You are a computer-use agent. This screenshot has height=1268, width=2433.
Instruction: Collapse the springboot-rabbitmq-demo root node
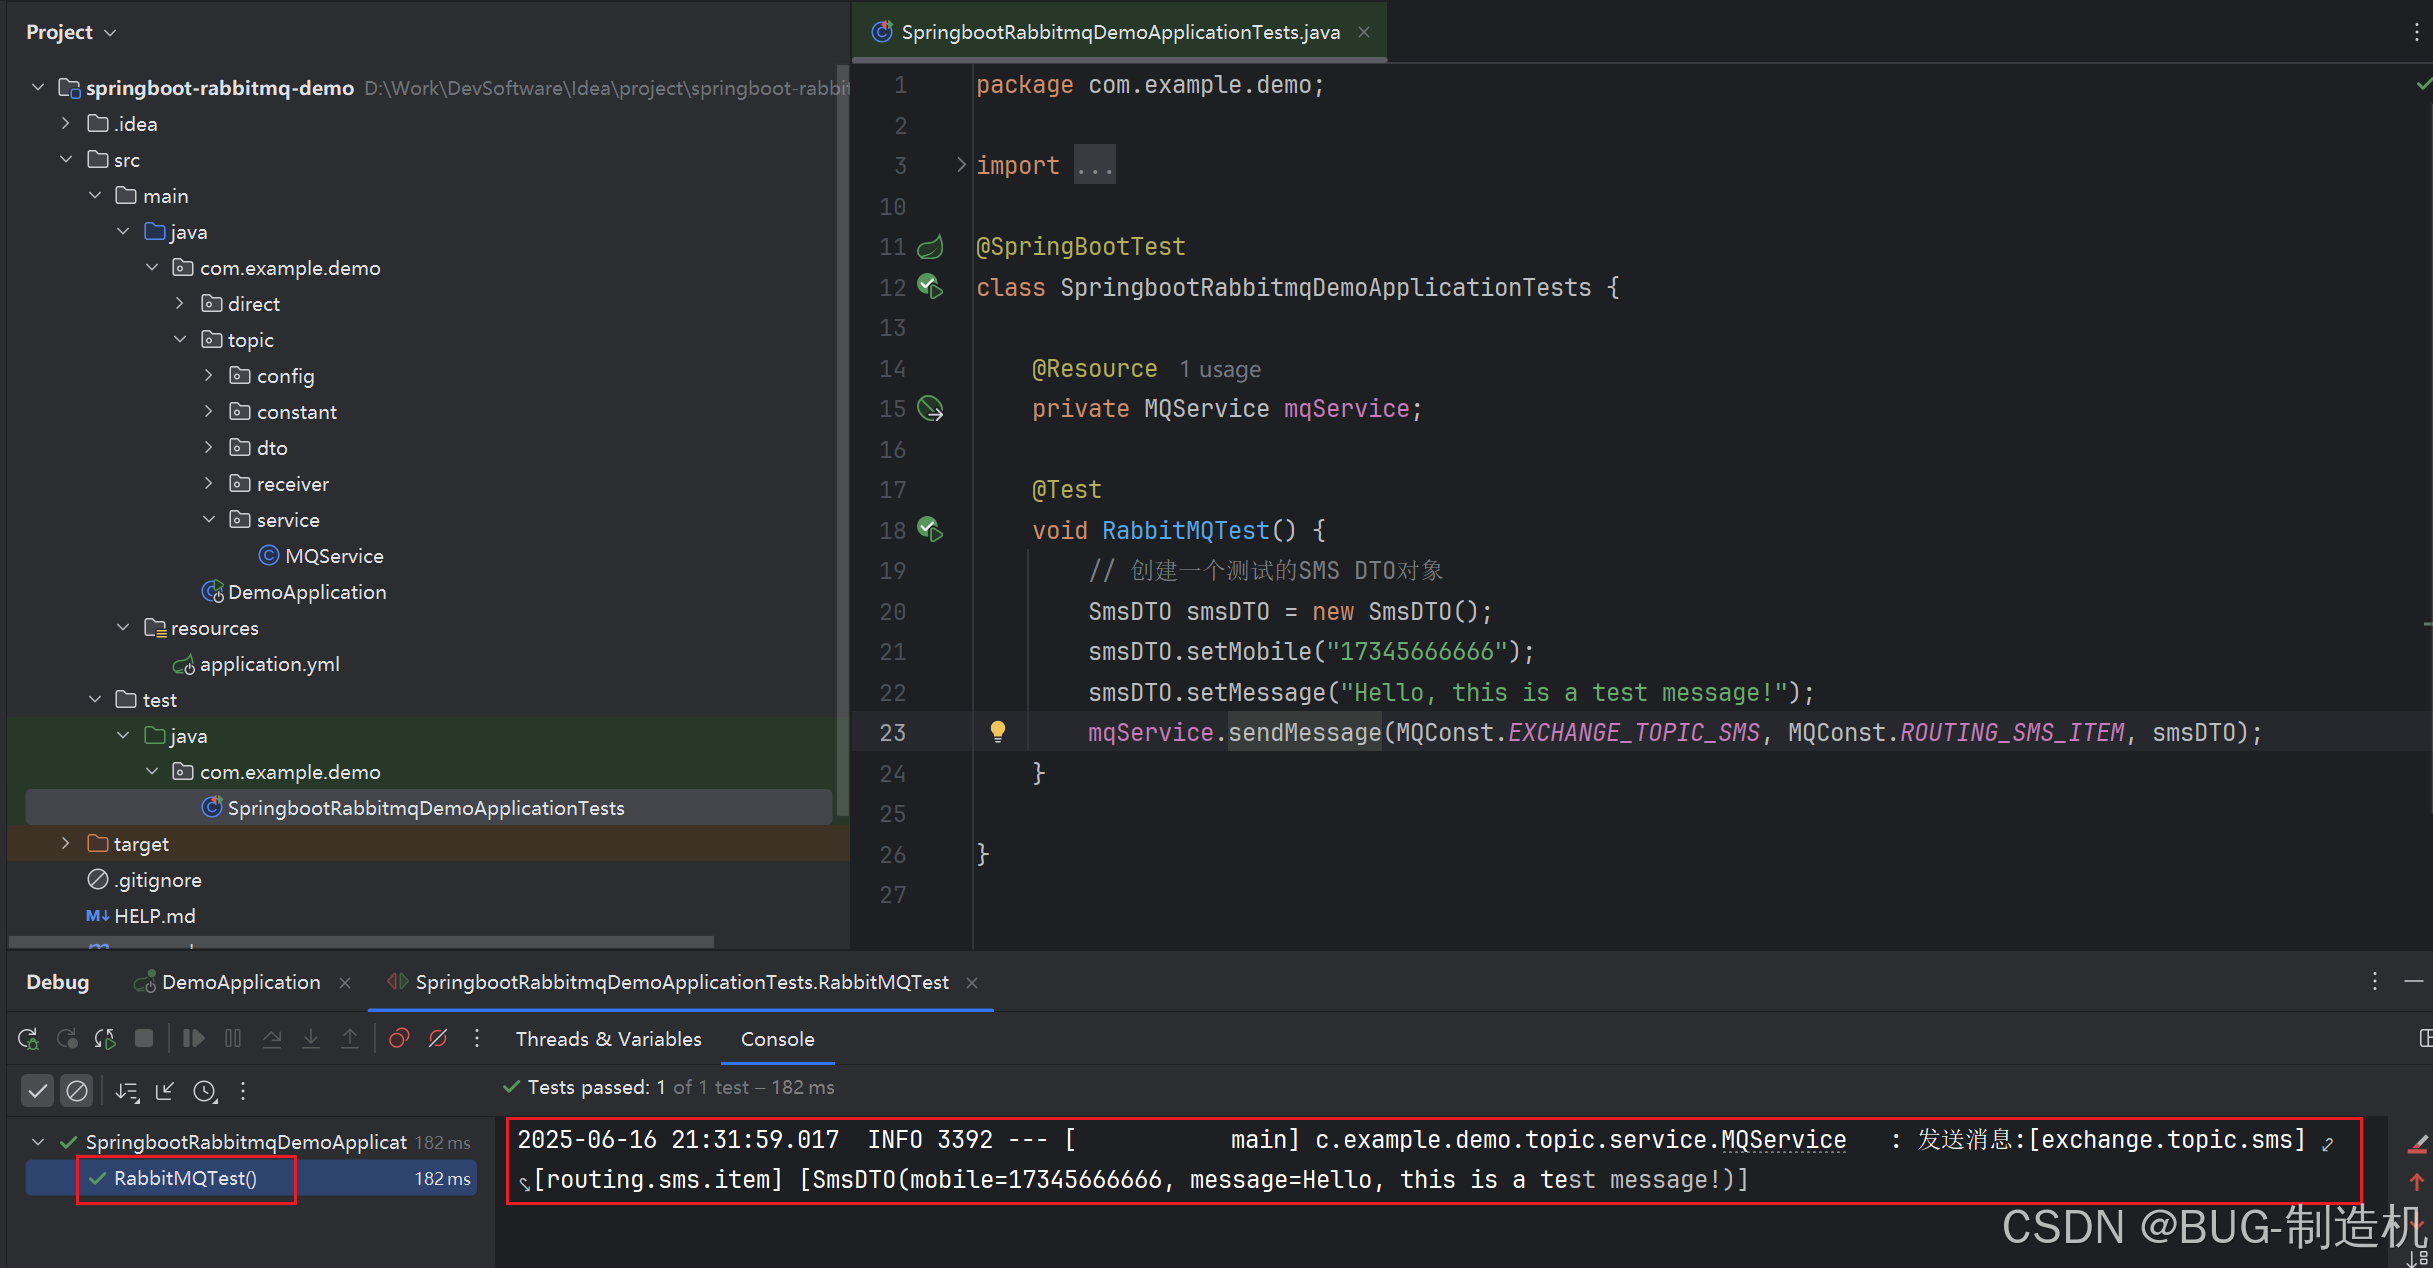[x=38, y=88]
